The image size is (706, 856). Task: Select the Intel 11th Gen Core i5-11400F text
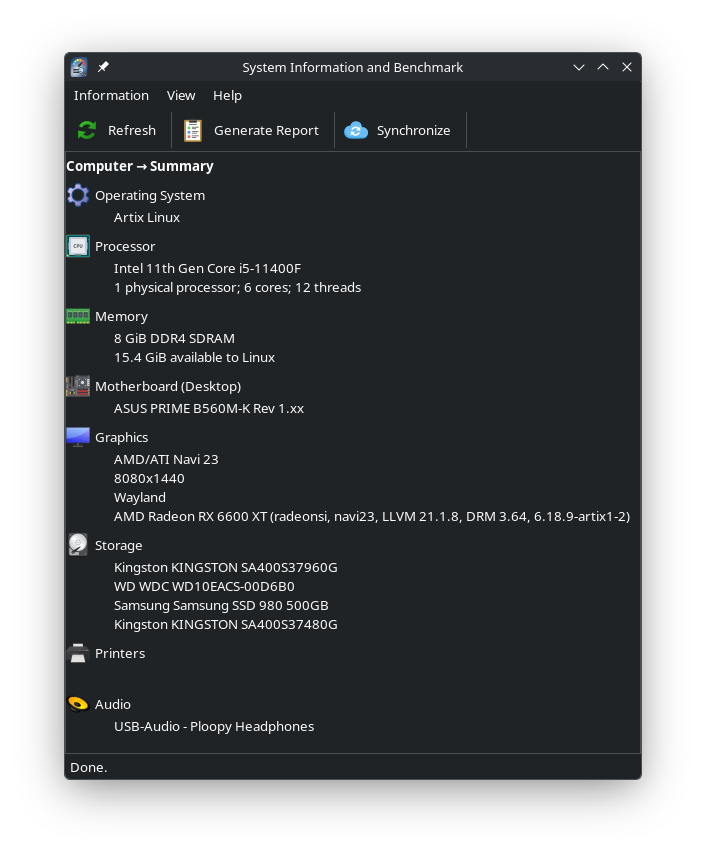pos(207,268)
